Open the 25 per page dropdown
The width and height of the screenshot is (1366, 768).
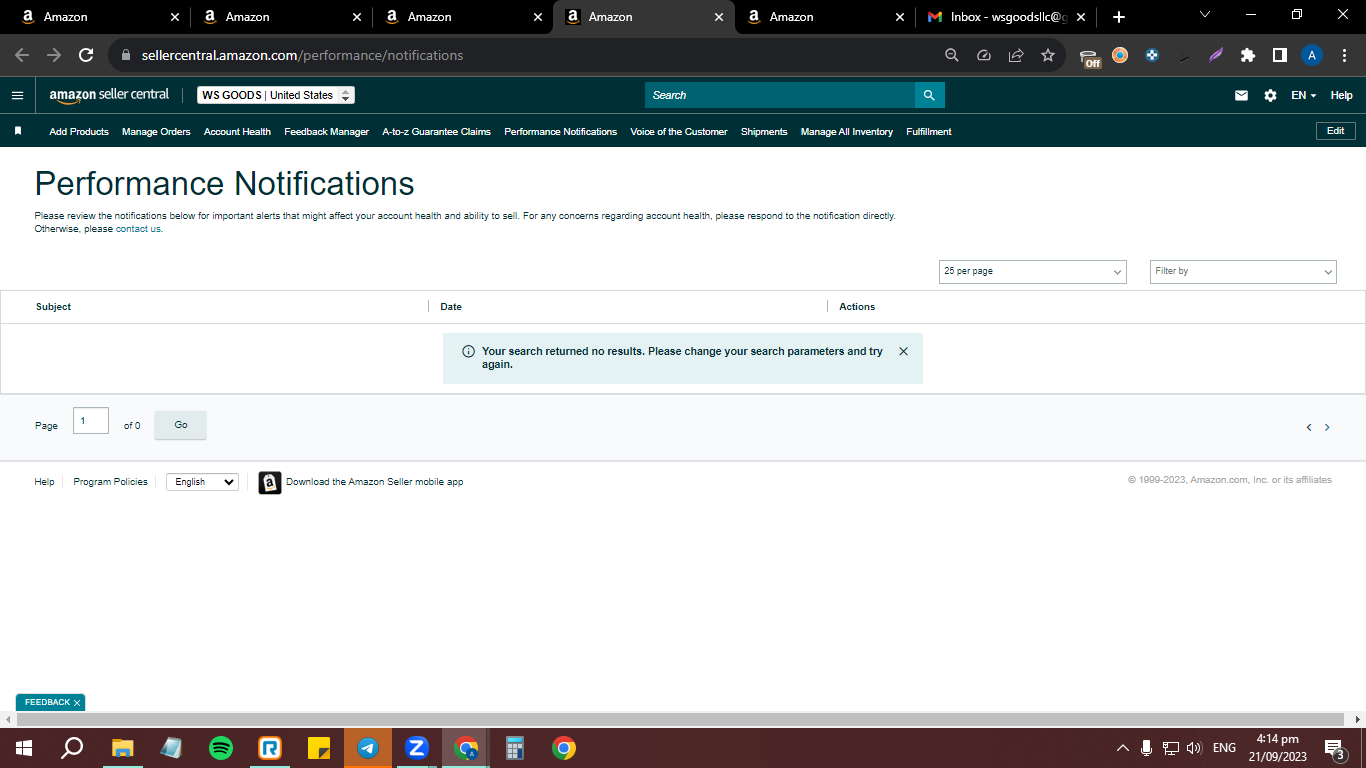(1033, 271)
